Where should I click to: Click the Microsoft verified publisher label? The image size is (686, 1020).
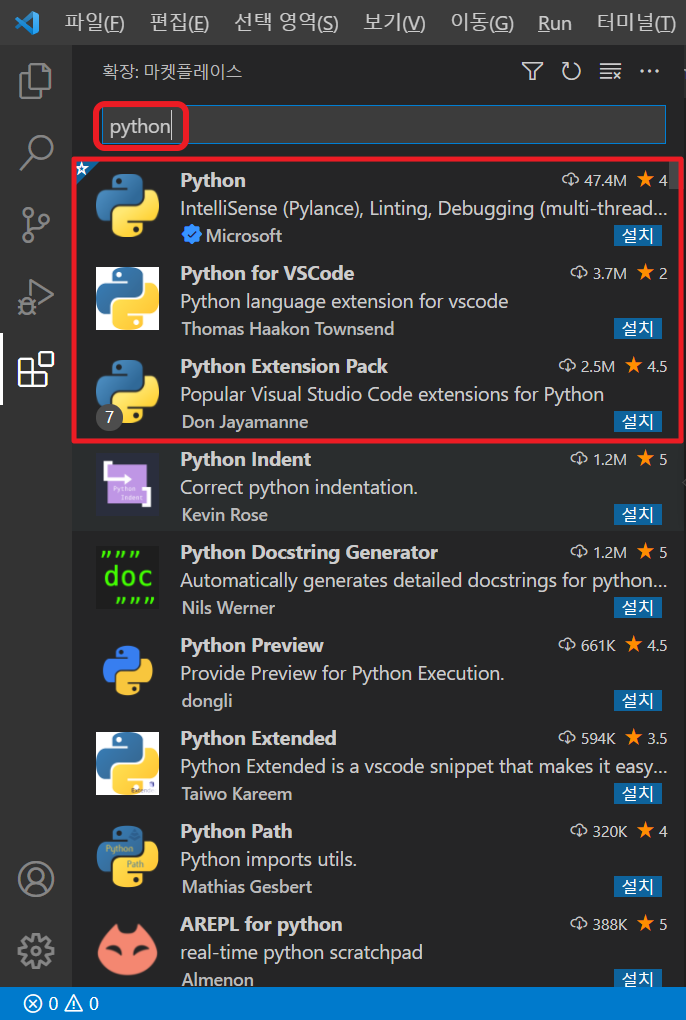[231, 235]
